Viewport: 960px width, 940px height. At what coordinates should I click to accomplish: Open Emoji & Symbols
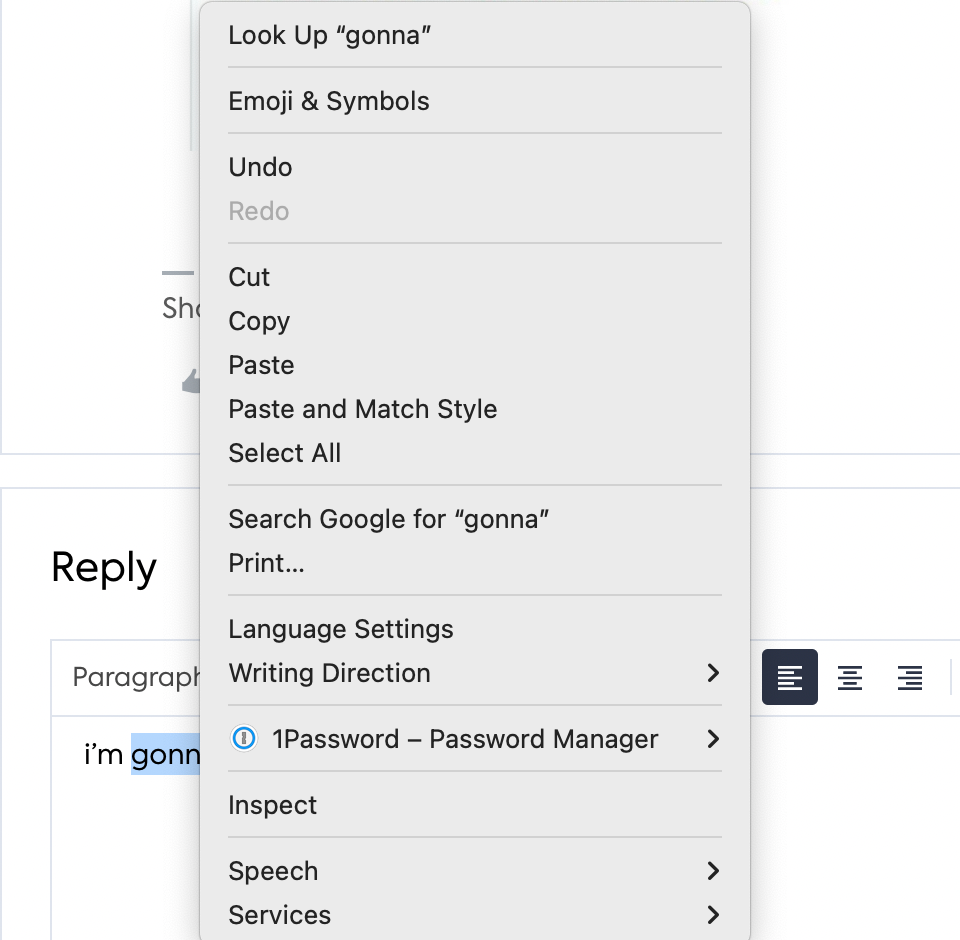click(474, 101)
